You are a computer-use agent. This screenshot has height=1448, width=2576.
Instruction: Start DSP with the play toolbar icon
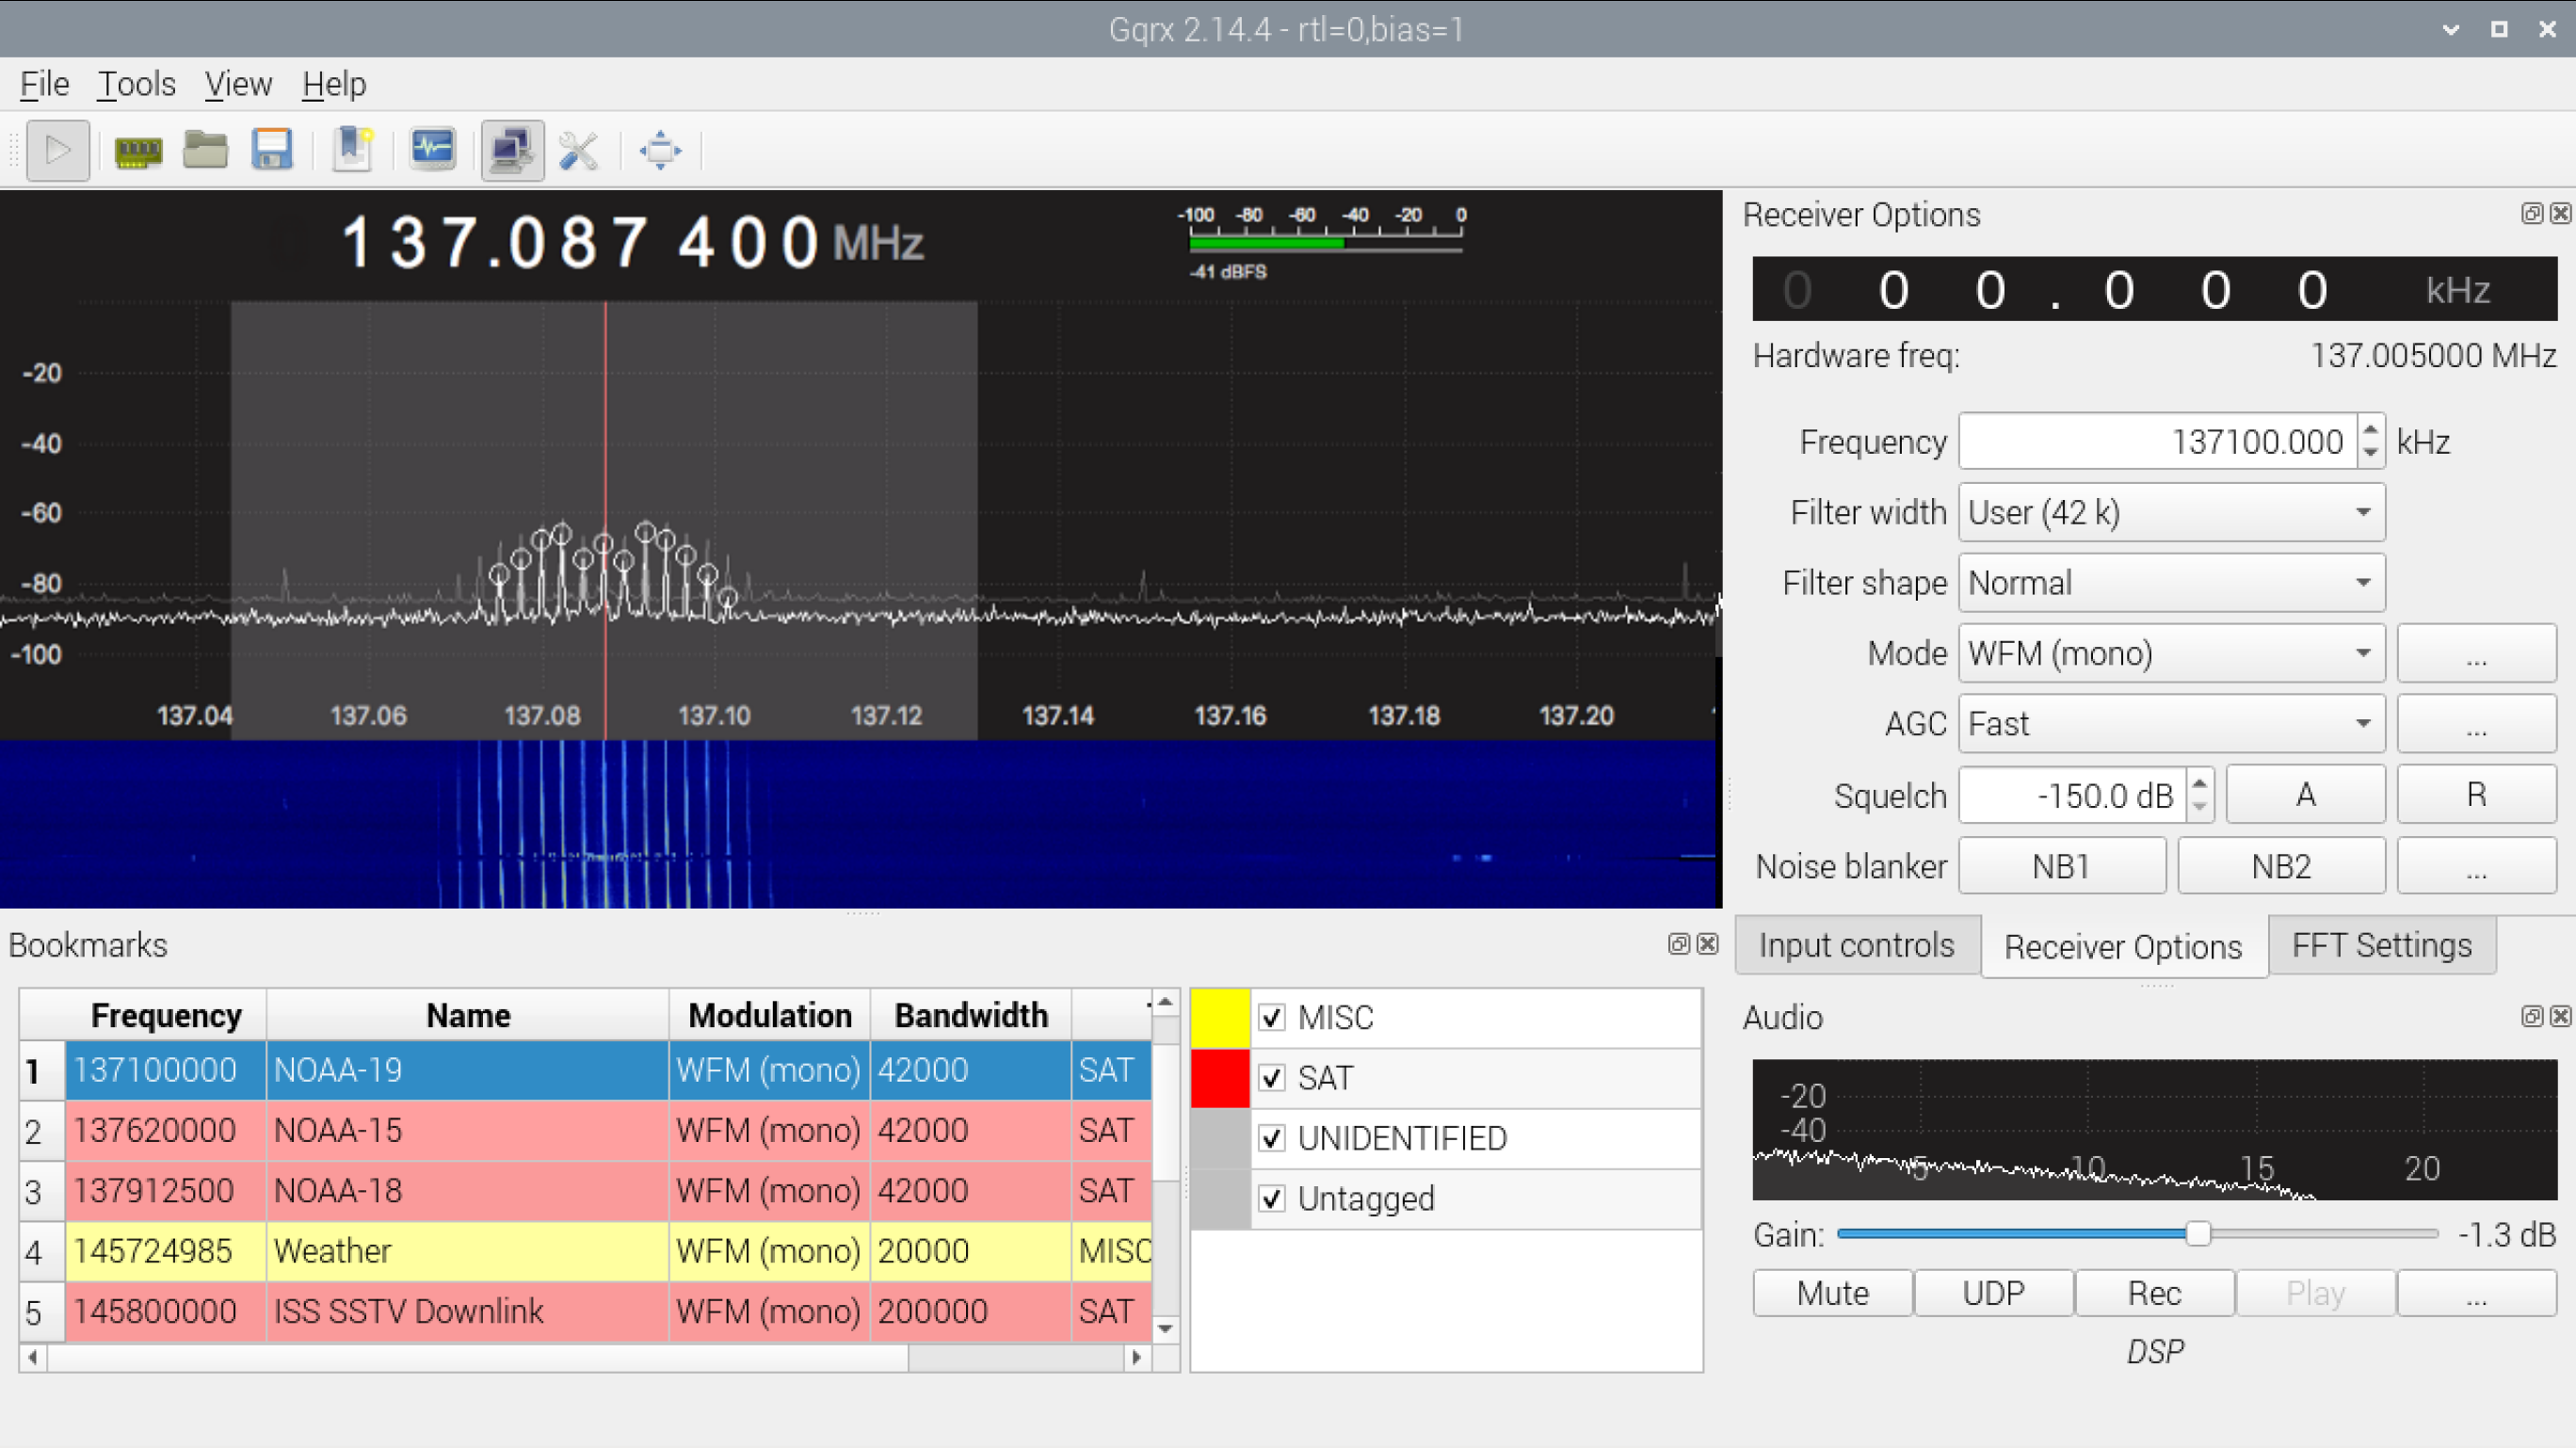pyautogui.click(x=58, y=151)
